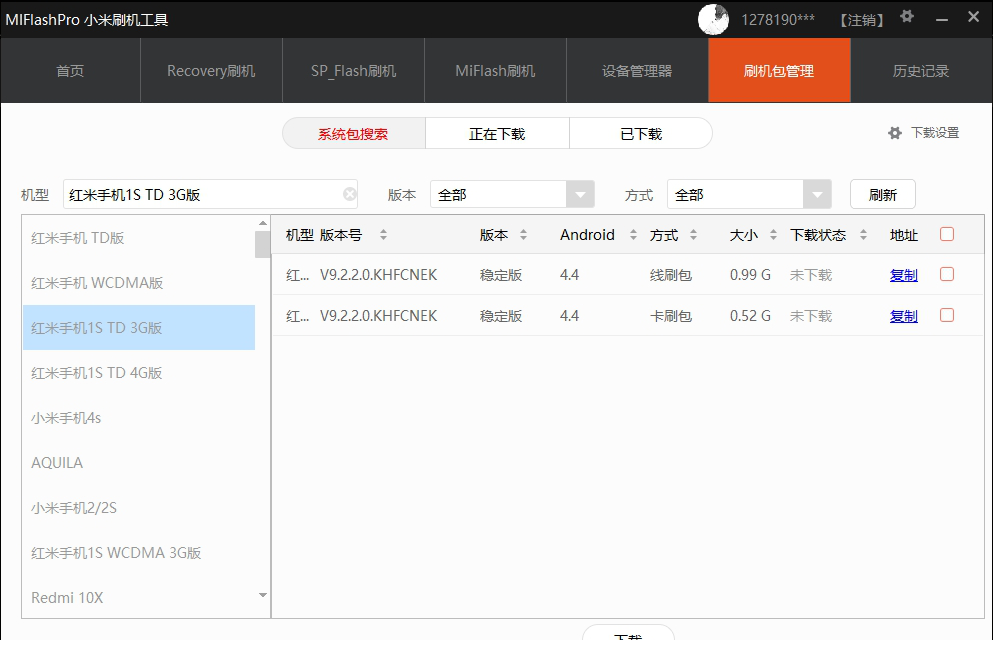The height and width of the screenshot is (665, 993).
Task: Click the 0.52 G size cell
Action: pos(750,315)
